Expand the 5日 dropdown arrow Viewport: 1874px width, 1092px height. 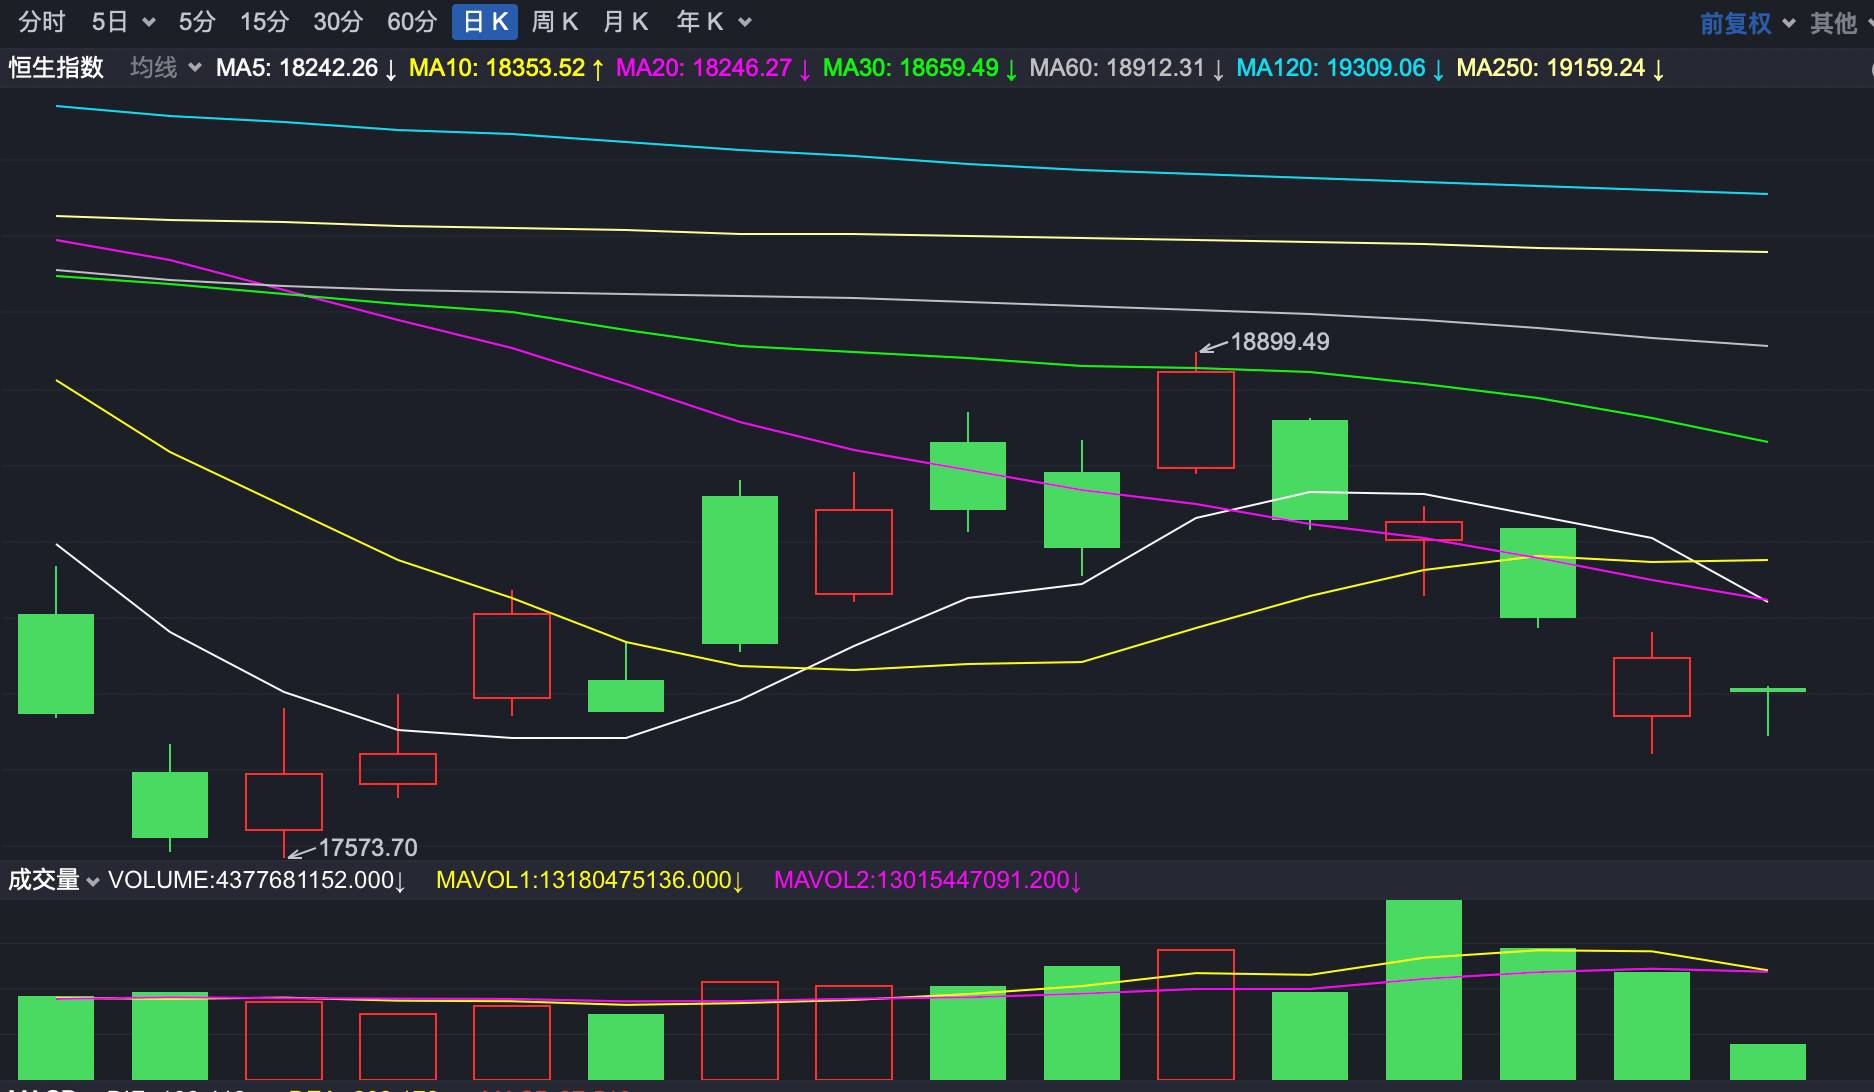[x=149, y=22]
